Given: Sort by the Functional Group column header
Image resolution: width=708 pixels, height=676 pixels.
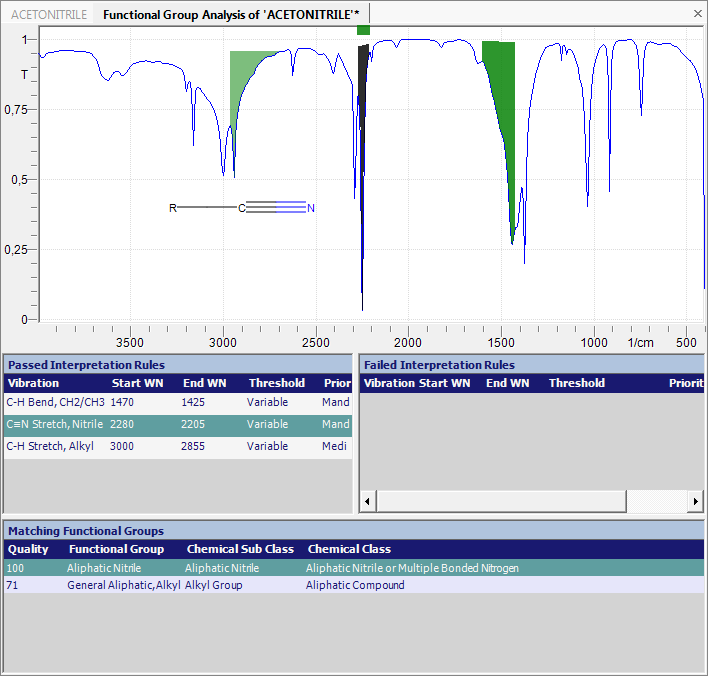Looking at the screenshot, I should (x=116, y=549).
